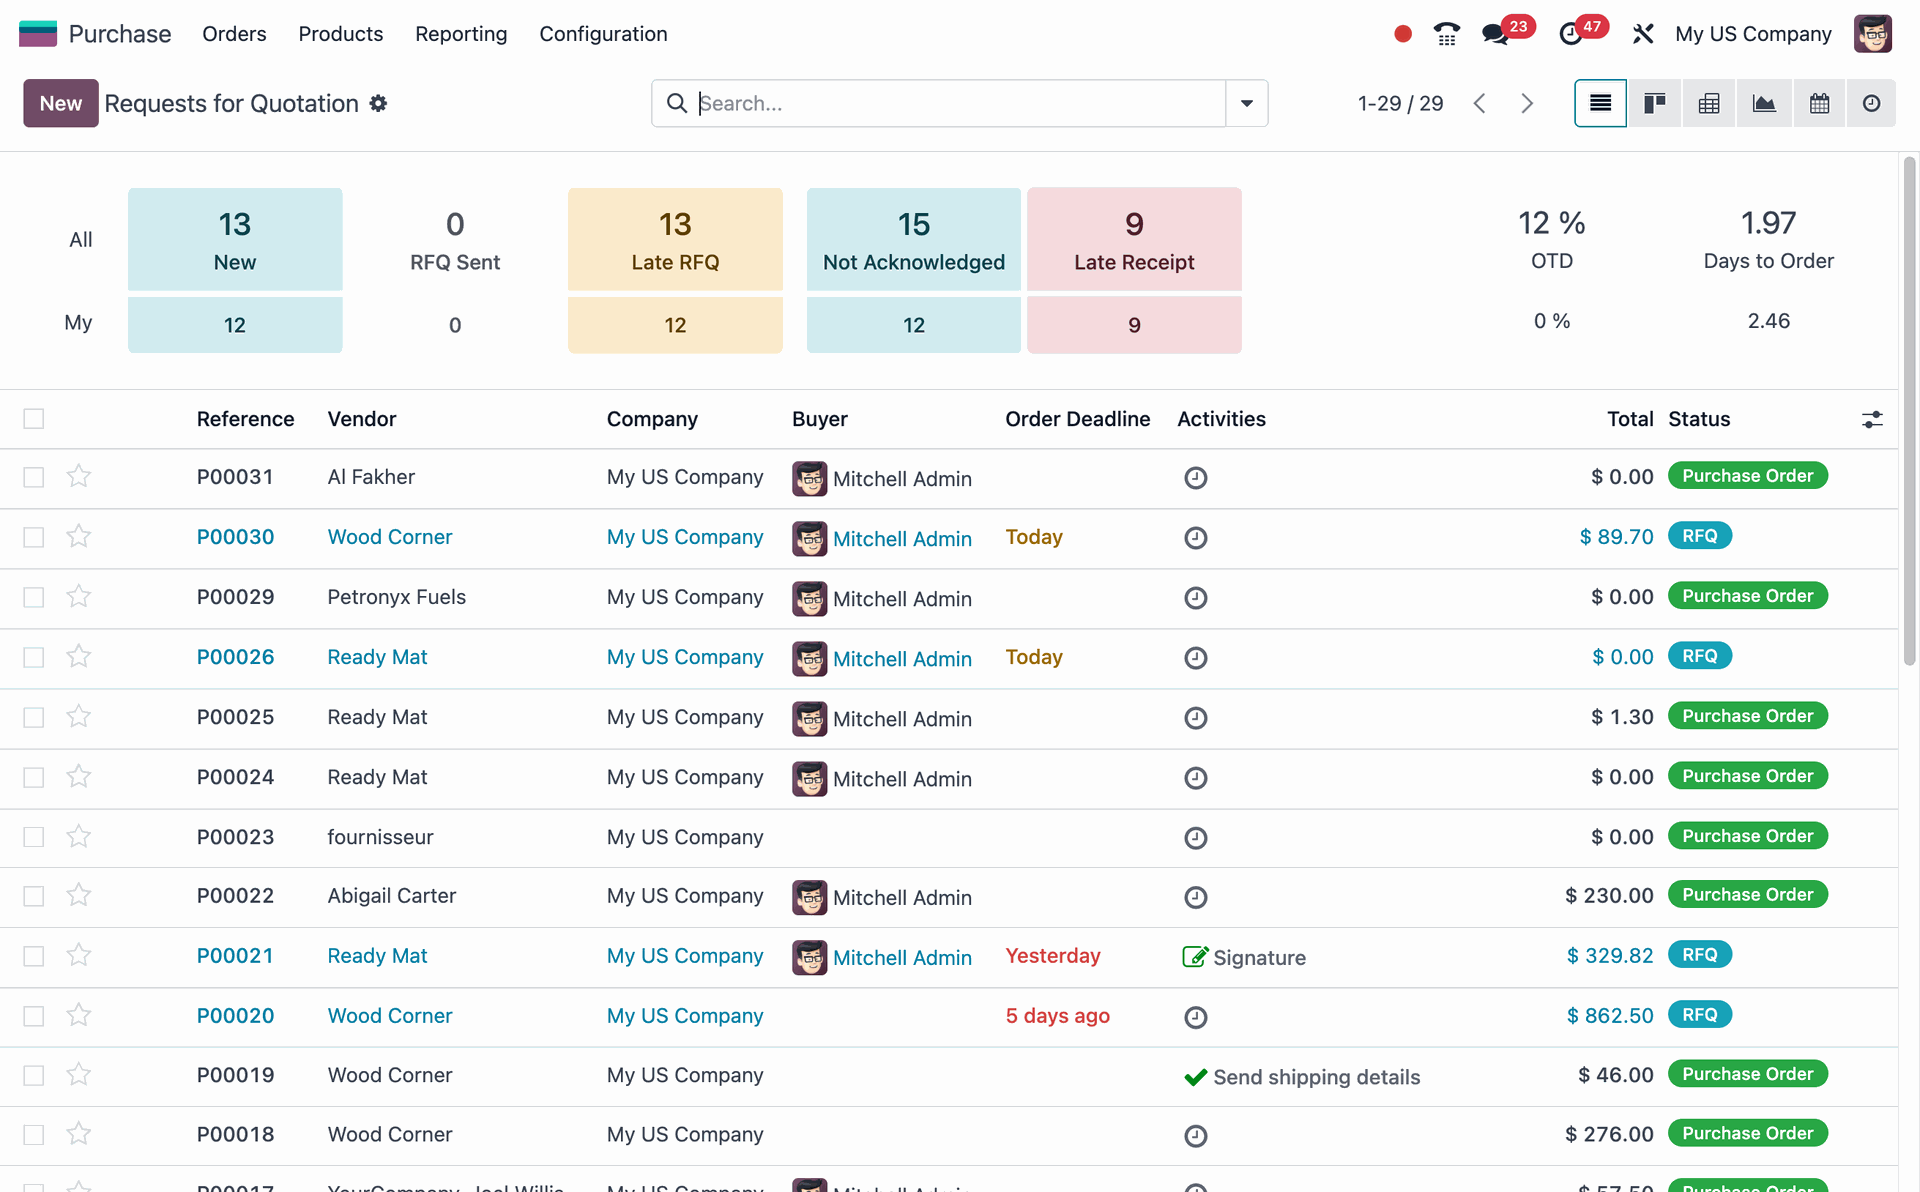Create a New request for quotation
The image size is (1920, 1192).
60,103
